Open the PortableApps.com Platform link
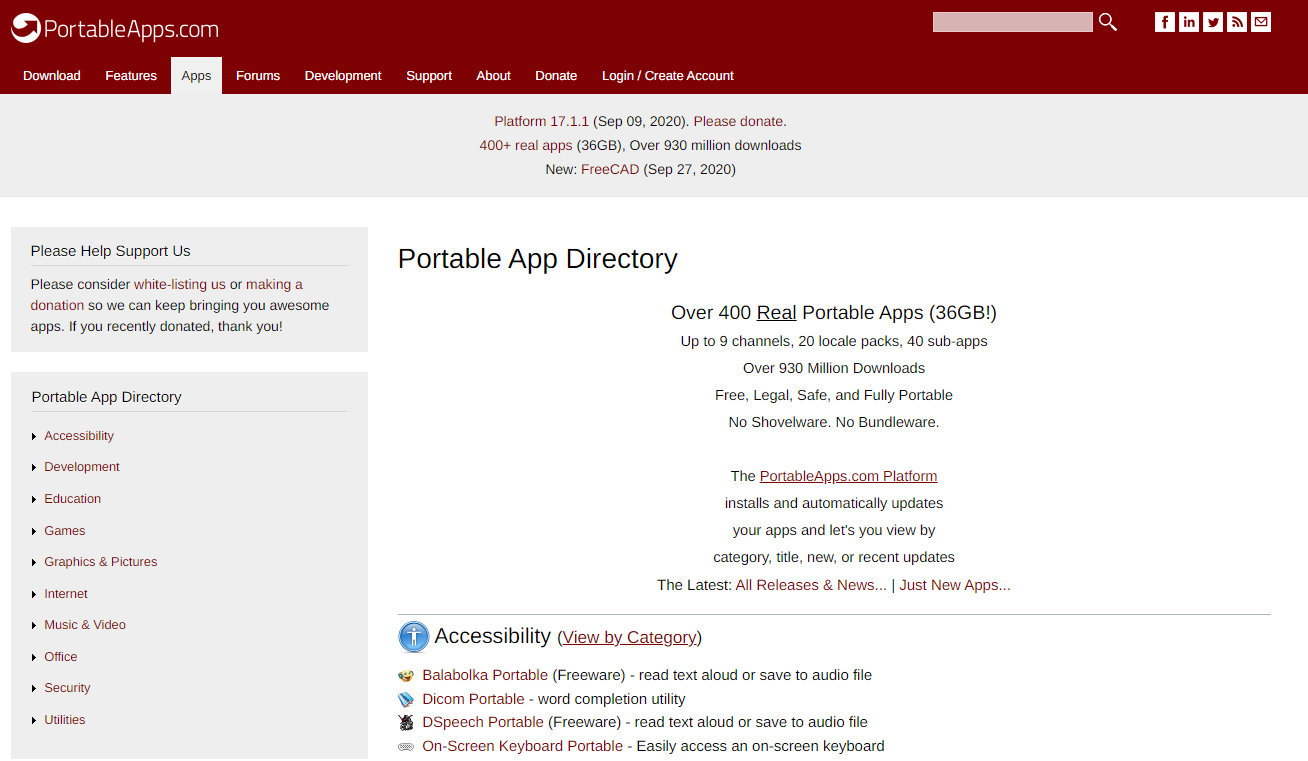Viewport: 1308px width, 761px height. pos(848,476)
